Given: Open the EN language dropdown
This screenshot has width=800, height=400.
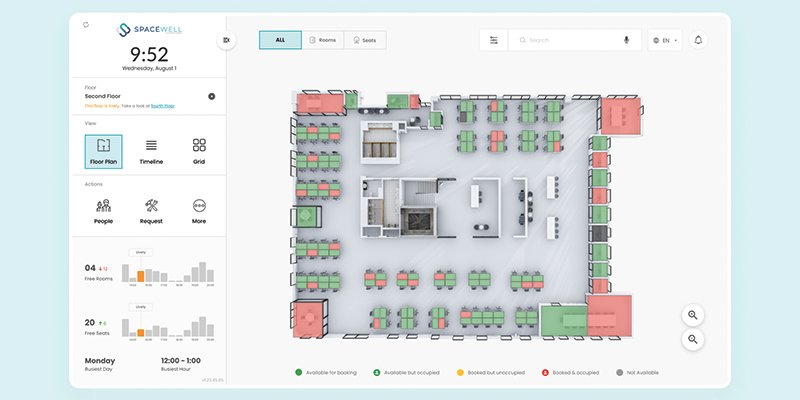Looking at the screenshot, I should tap(665, 40).
